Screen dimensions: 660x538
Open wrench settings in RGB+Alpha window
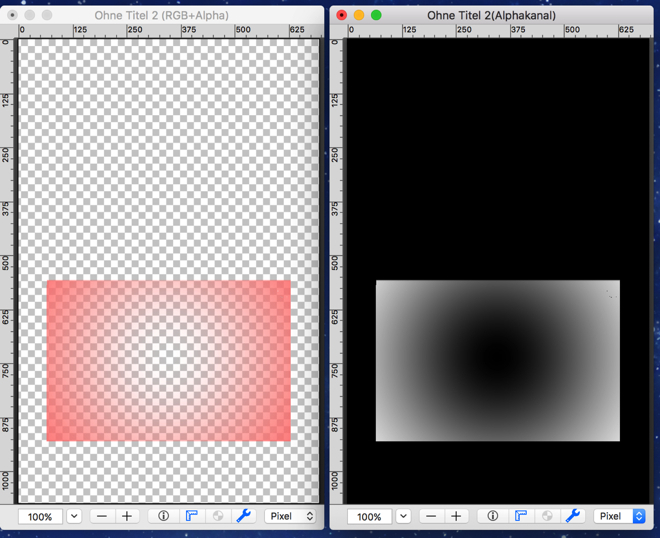244,516
